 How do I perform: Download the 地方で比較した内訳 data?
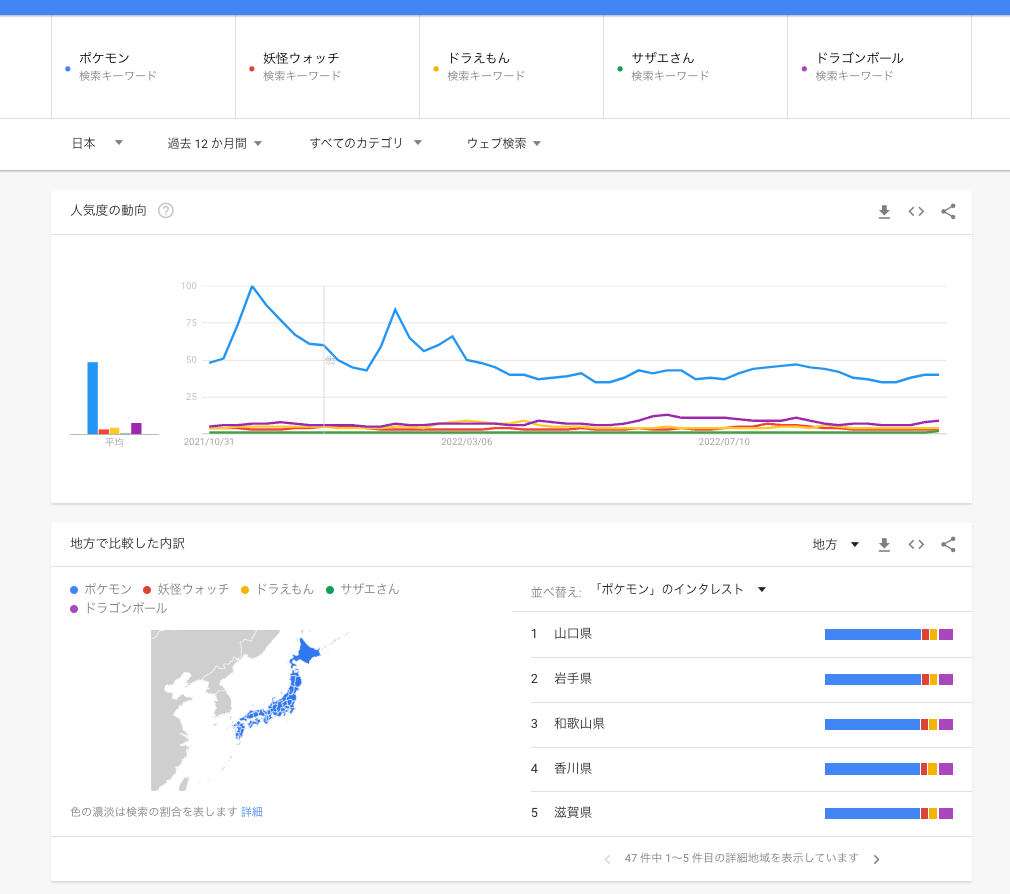point(884,544)
